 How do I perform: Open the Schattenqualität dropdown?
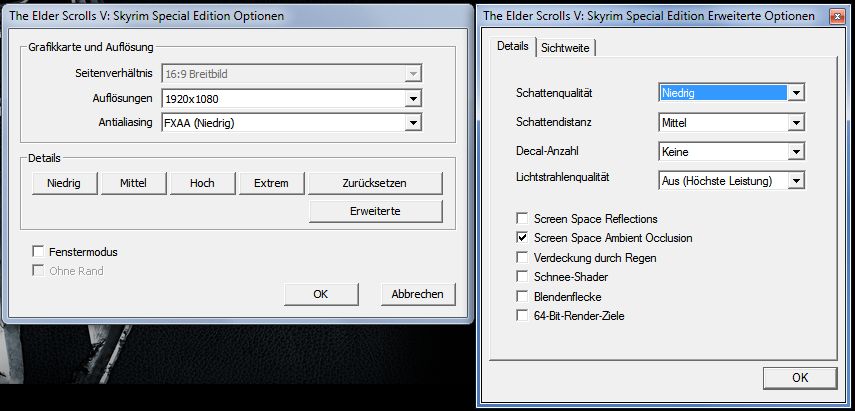796,93
